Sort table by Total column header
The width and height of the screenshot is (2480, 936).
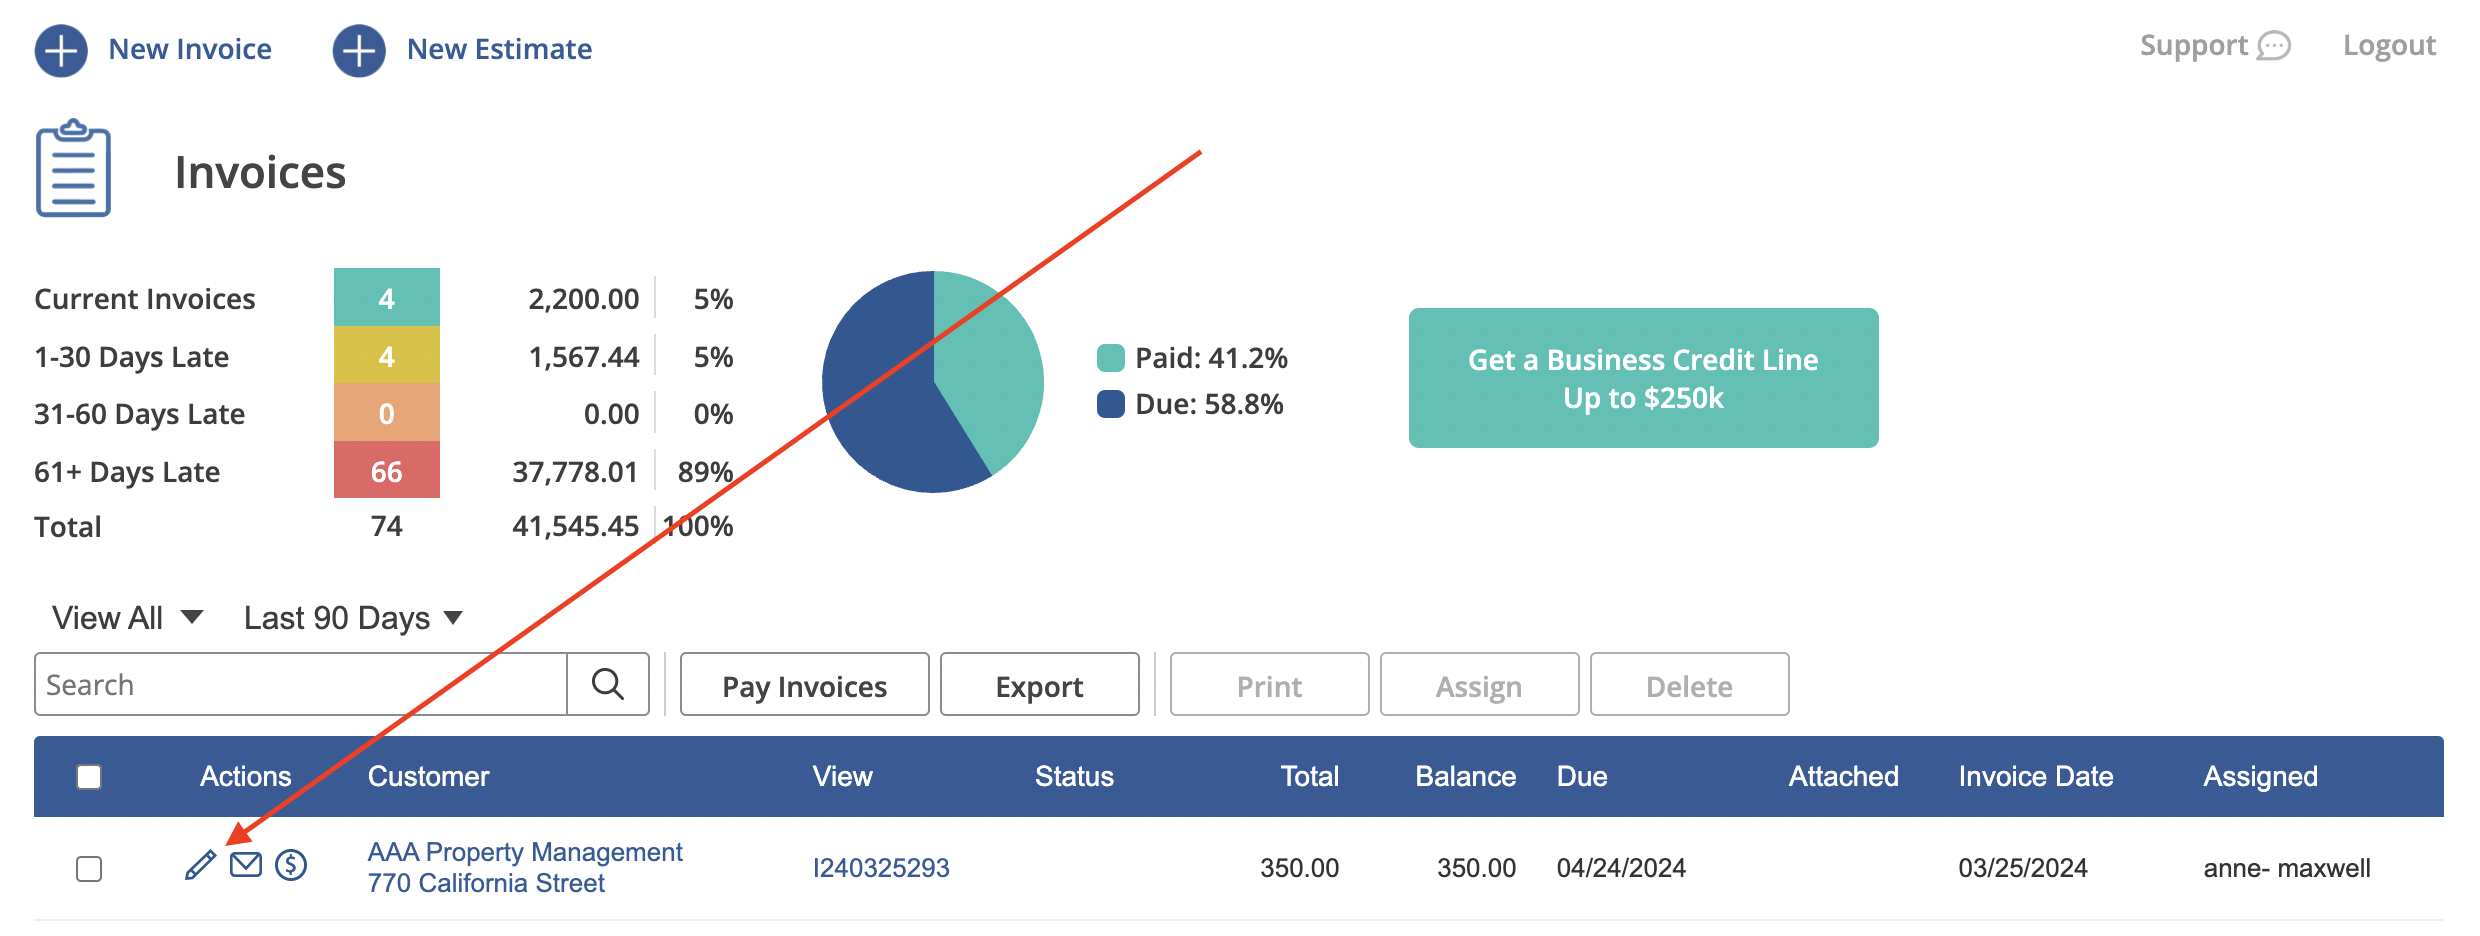(x=1309, y=776)
